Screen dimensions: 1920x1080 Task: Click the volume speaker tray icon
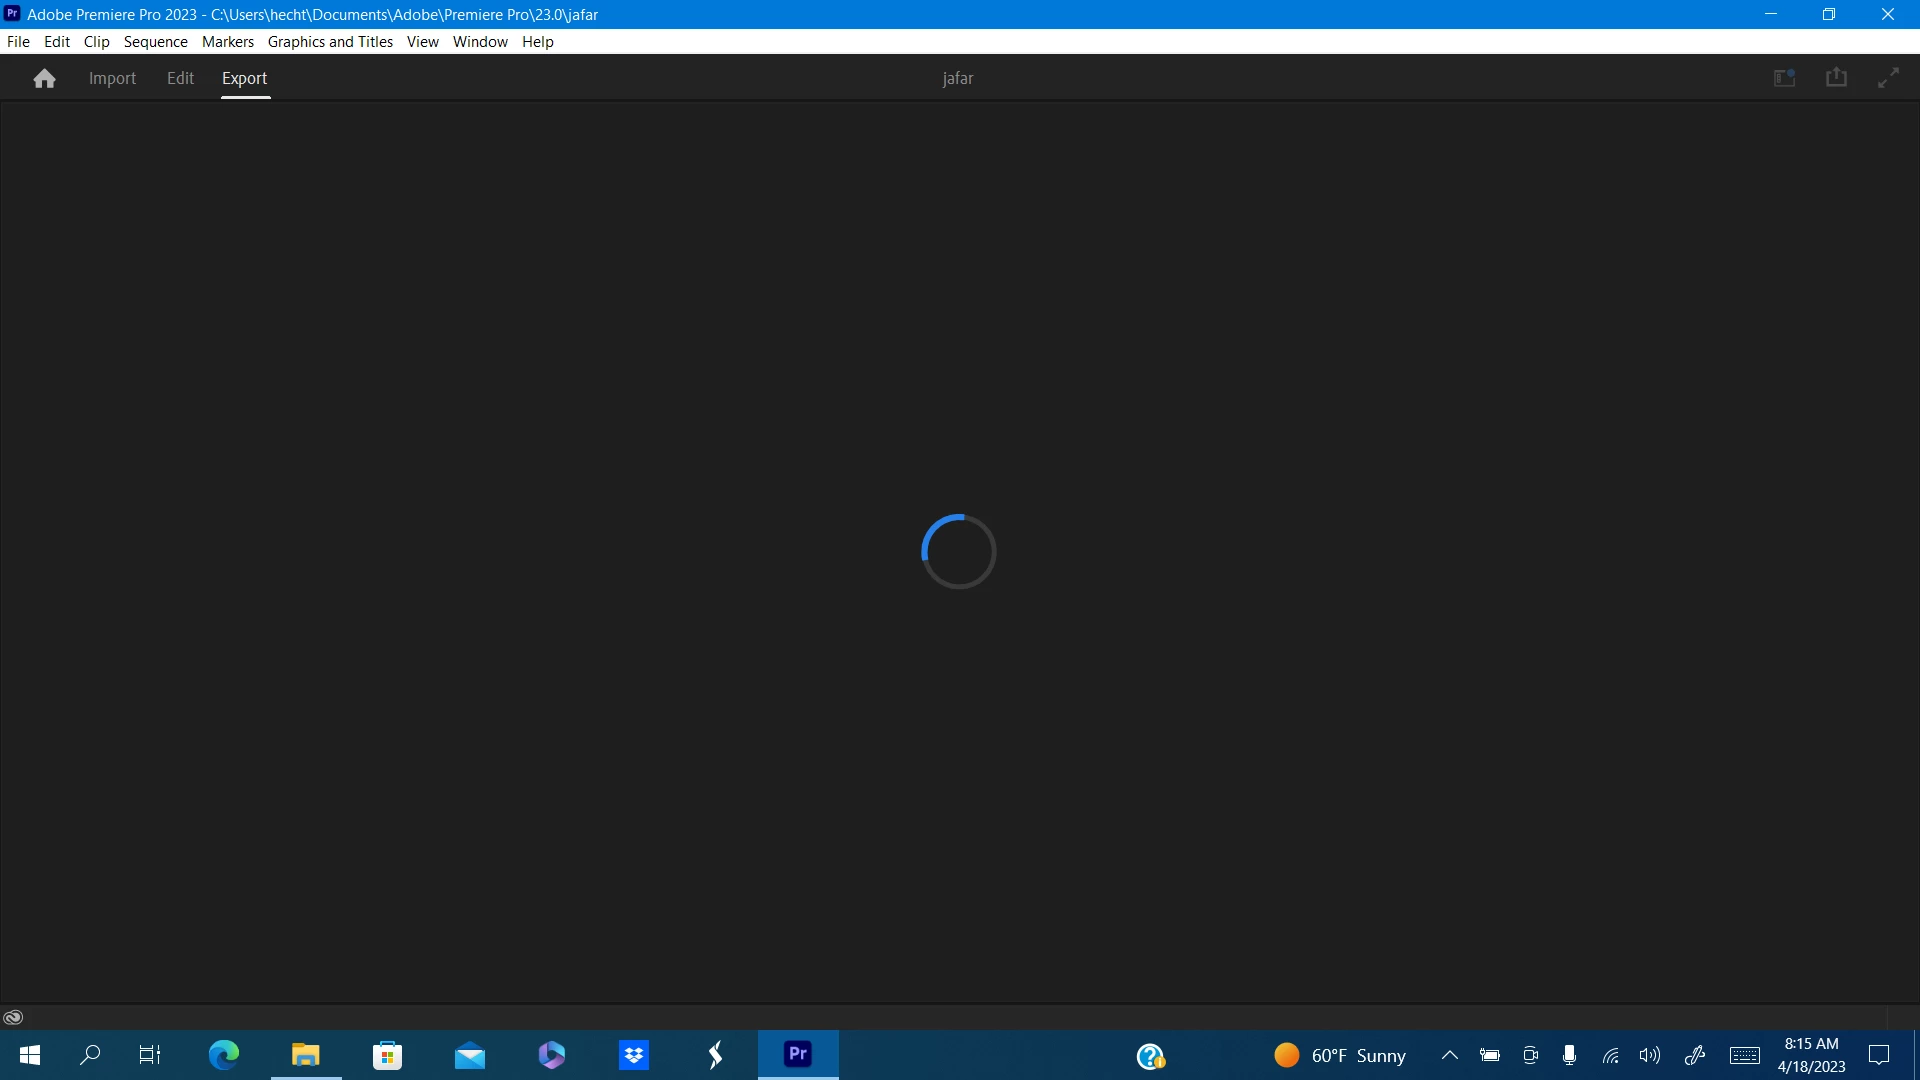click(x=1650, y=1055)
